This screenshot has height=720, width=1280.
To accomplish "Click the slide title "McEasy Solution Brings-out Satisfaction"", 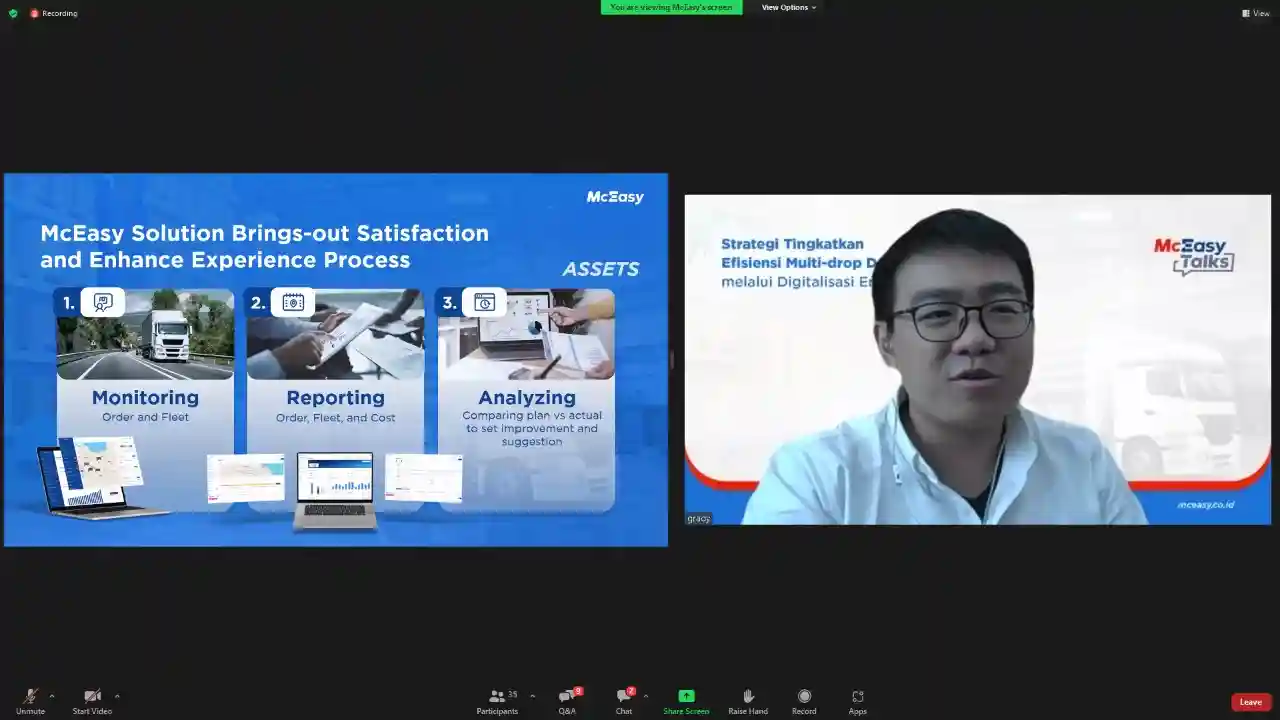I will 264,234.
